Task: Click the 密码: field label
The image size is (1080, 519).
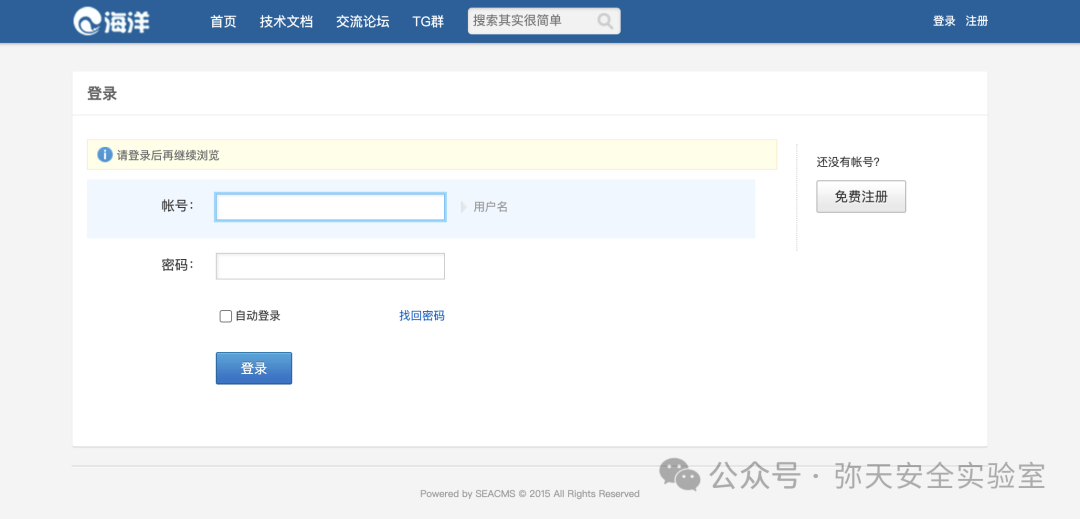Action: pos(178,266)
